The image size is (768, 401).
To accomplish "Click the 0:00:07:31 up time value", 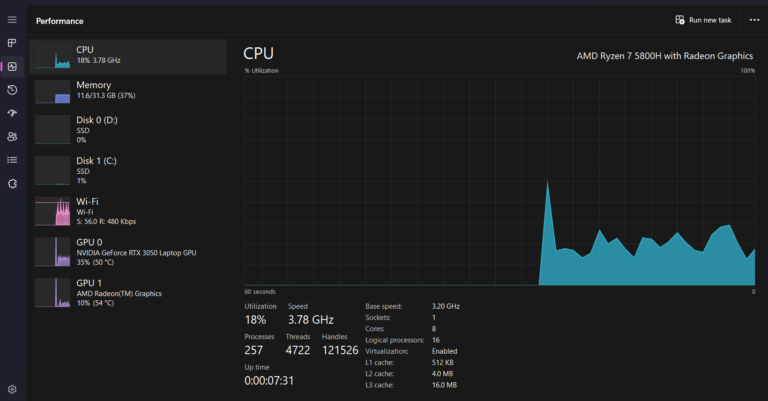I will coord(269,380).
